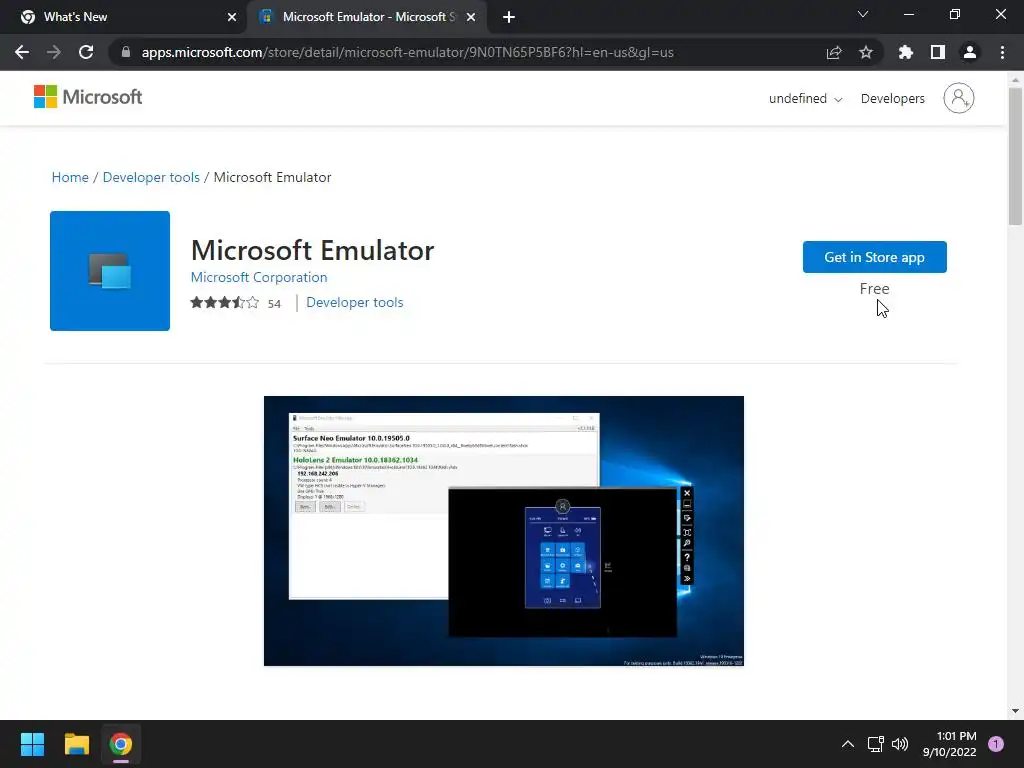Screen dimensions: 1024x768
Task: Click the Microsoft logo
Action: pos(88,97)
